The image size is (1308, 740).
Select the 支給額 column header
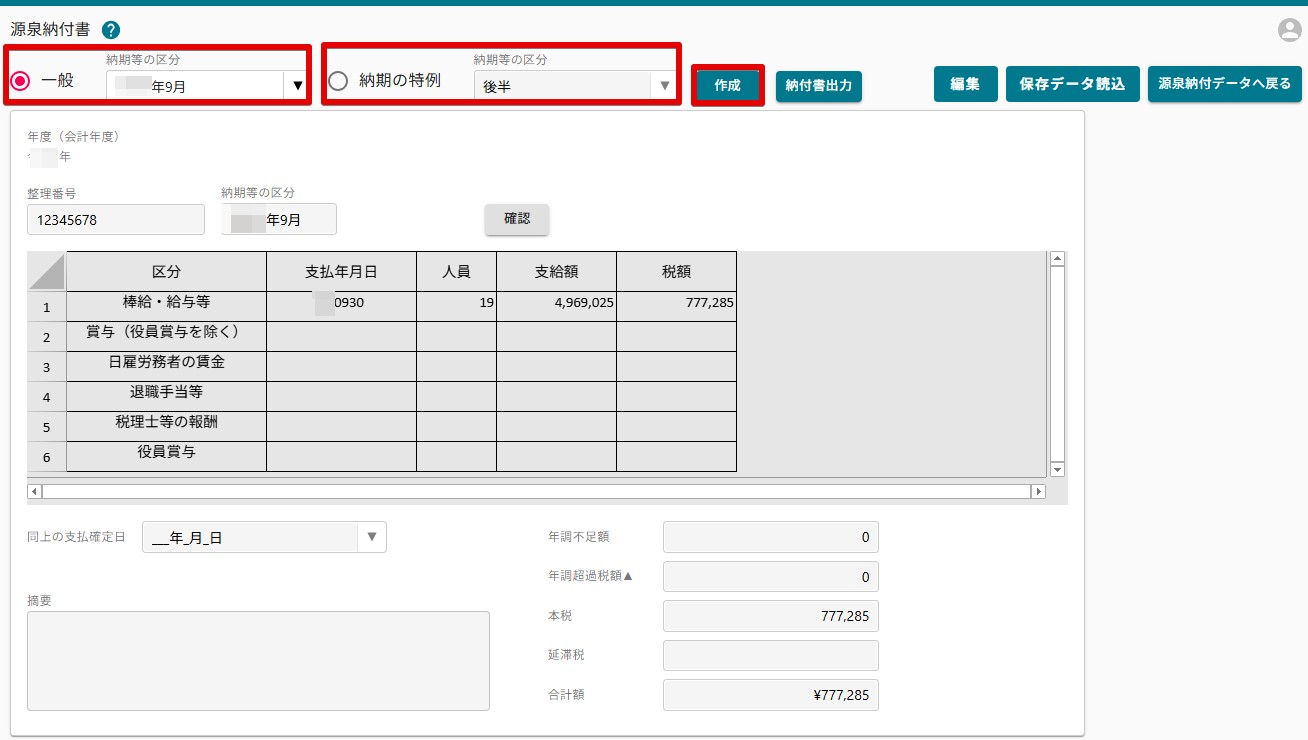pyautogui.click(x=557, y=271)
